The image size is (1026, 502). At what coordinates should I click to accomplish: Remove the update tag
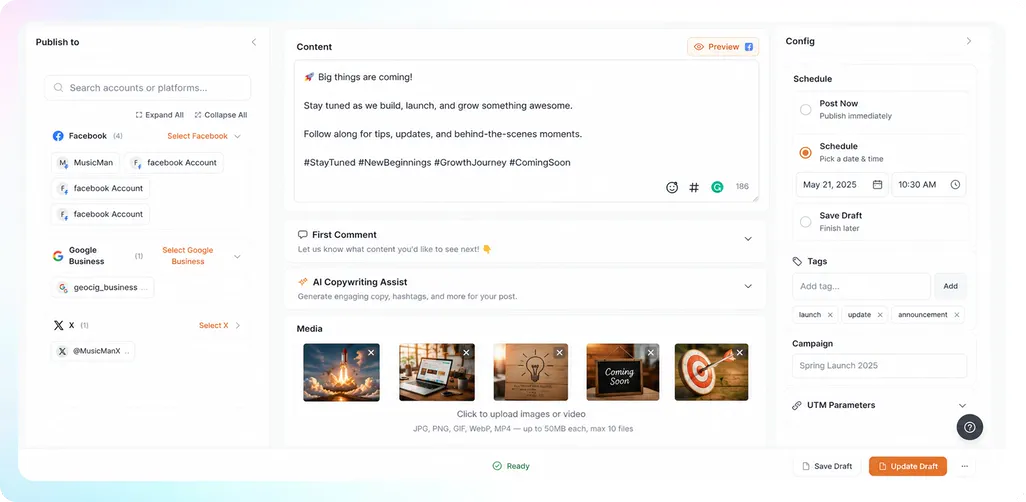pyautogui.click(x=880, y=315)
